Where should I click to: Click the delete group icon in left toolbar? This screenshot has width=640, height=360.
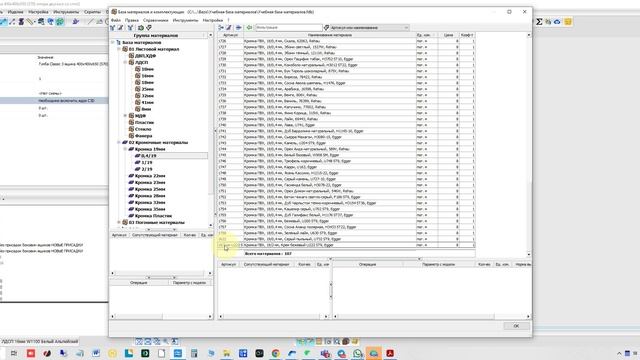(130, 28)
